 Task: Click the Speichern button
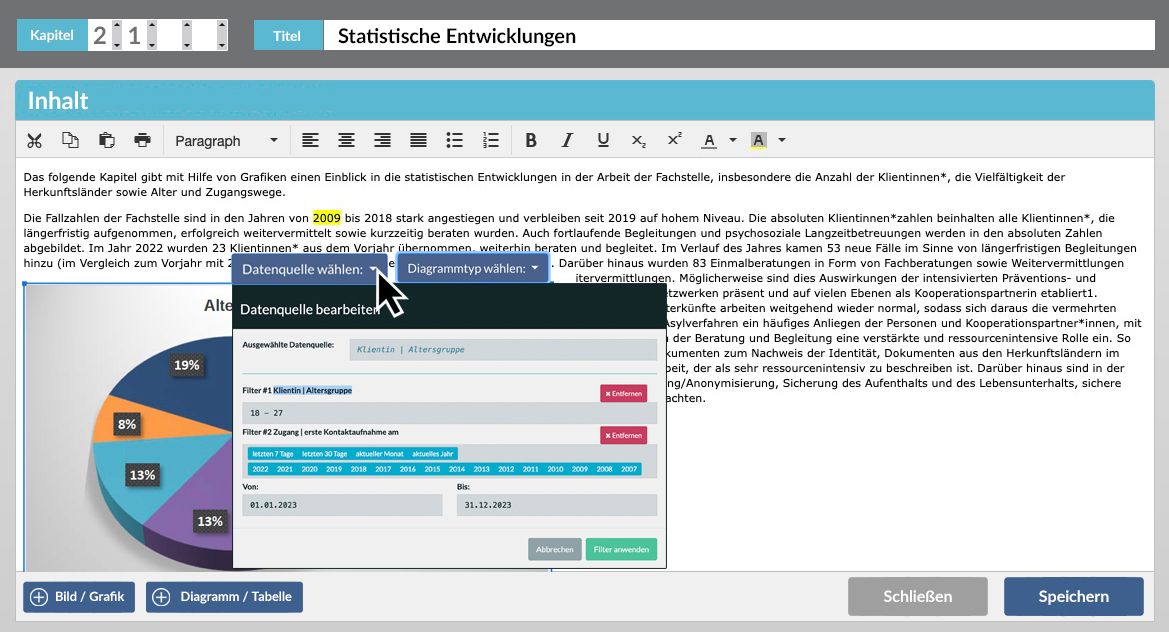[x=1073, y=597]
